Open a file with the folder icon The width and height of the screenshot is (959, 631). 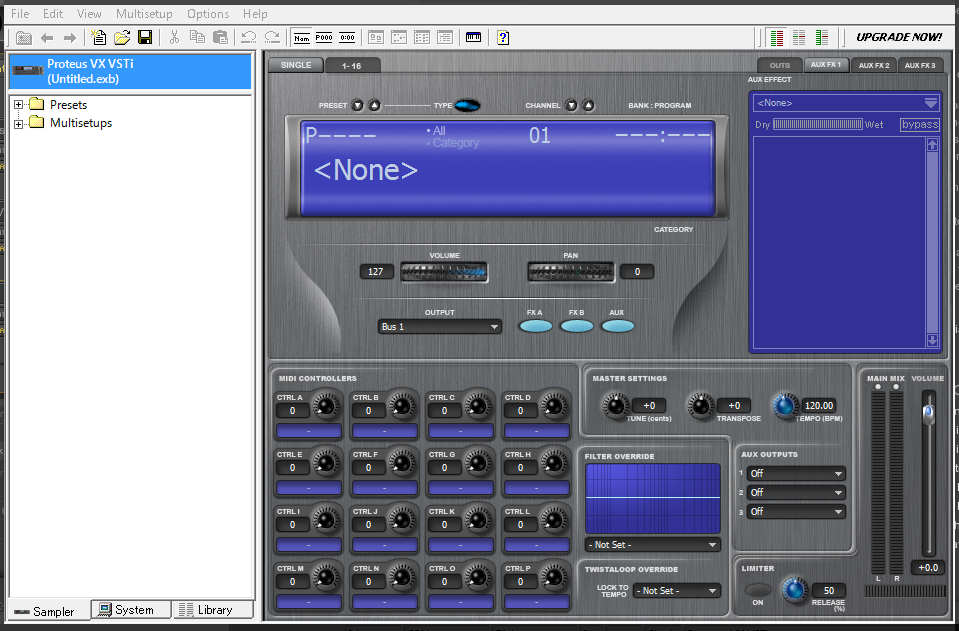[122, 37]
